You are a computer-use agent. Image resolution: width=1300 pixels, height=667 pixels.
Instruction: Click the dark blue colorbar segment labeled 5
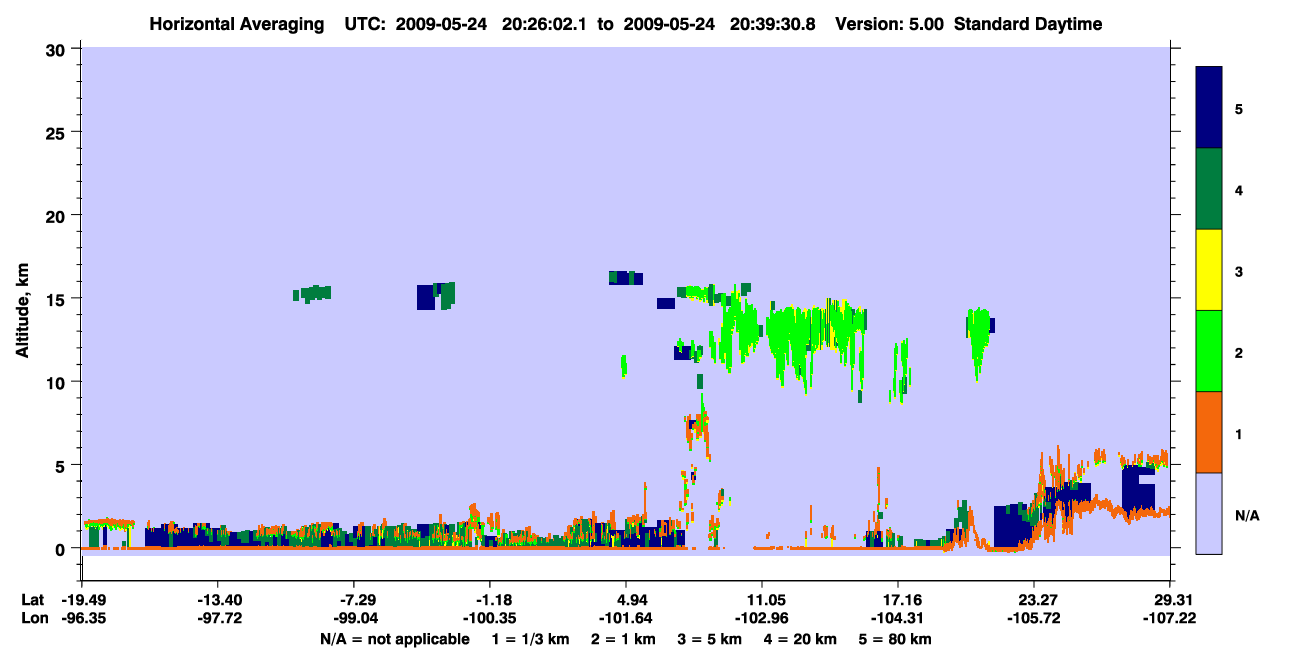(x=1209, y=108)
